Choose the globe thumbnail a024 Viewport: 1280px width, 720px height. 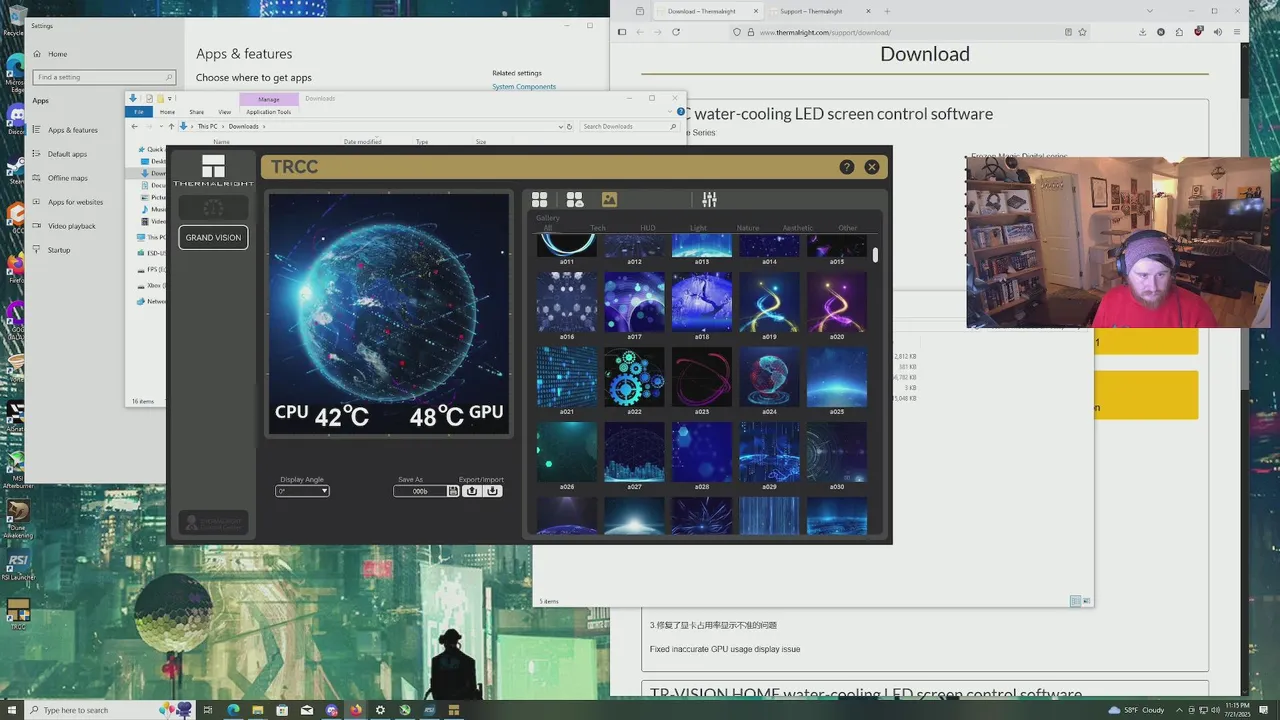click(x=769, y=377)
